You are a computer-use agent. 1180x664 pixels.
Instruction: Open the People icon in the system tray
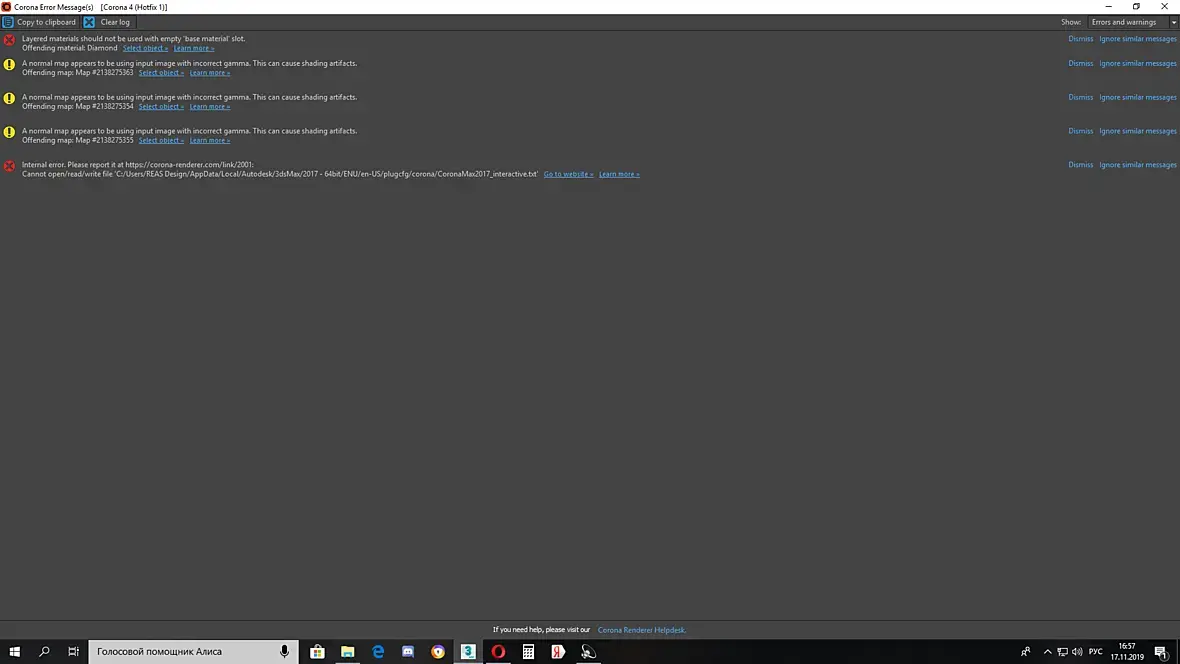[1025, 651]
